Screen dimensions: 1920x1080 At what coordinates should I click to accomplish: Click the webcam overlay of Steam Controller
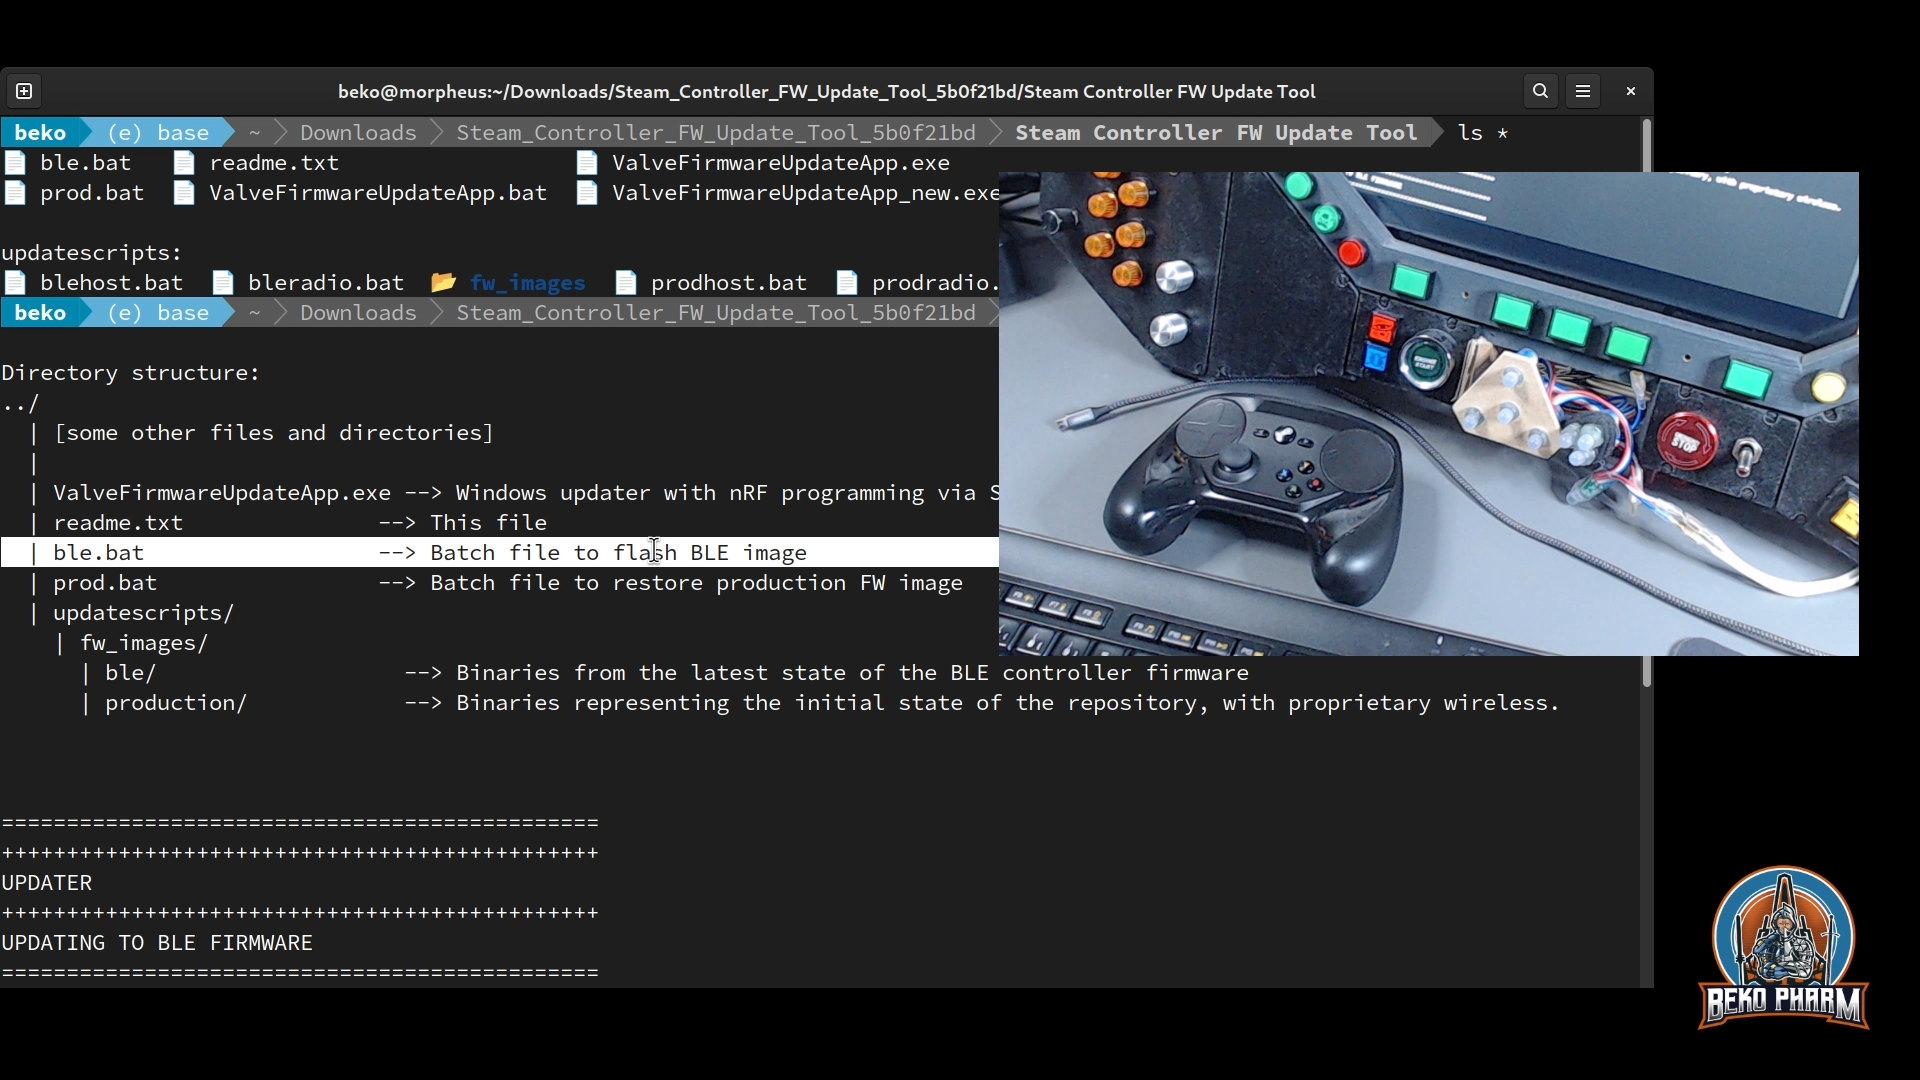1428,413
